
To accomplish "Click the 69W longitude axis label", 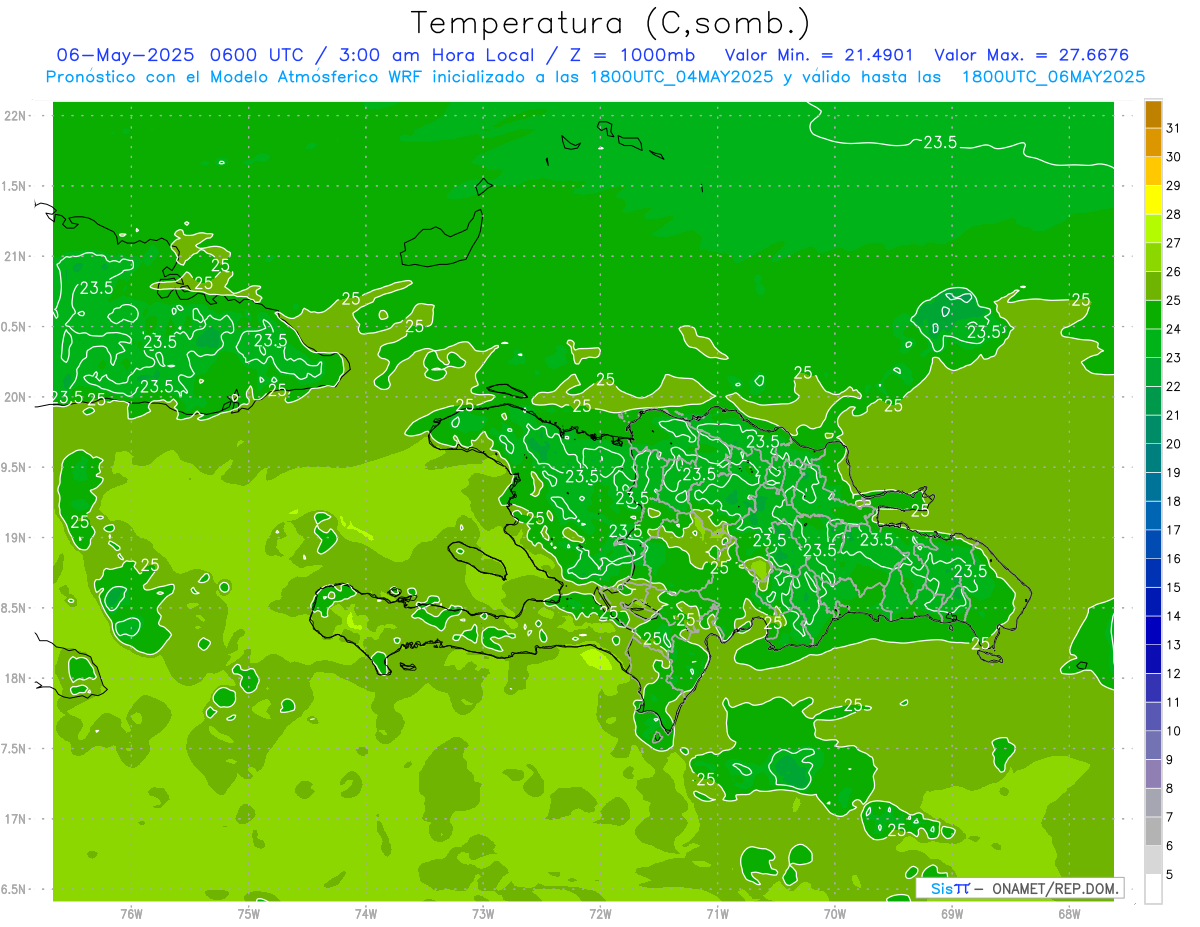I will coord(952,913).
